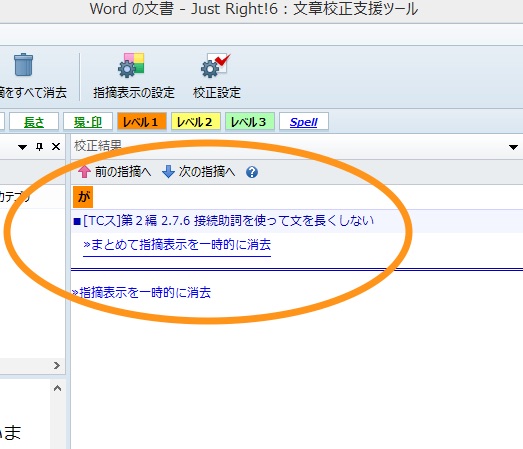Toggle the レベル2 yellow filter
This screenshot has height=449, width=523.
pos(195,122)
